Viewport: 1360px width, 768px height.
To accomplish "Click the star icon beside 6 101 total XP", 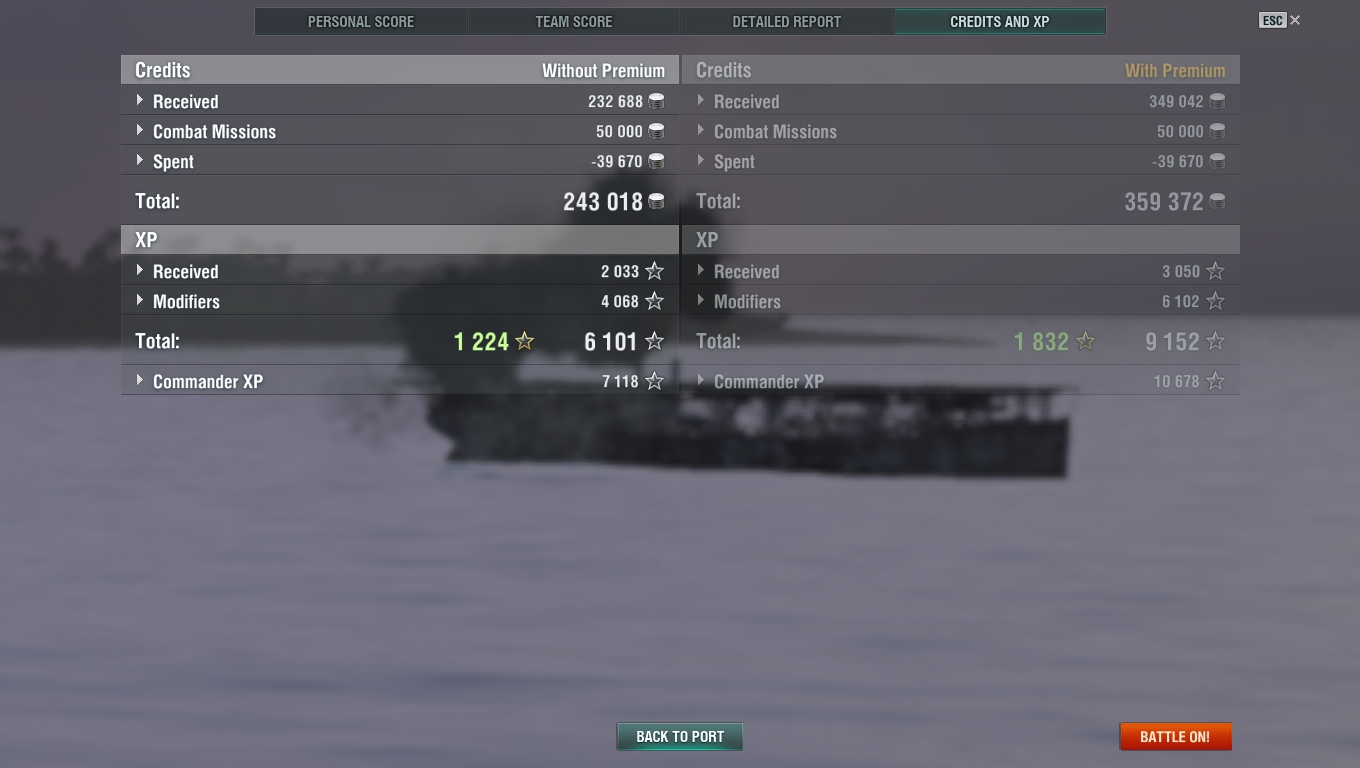I will click(654, 341).
